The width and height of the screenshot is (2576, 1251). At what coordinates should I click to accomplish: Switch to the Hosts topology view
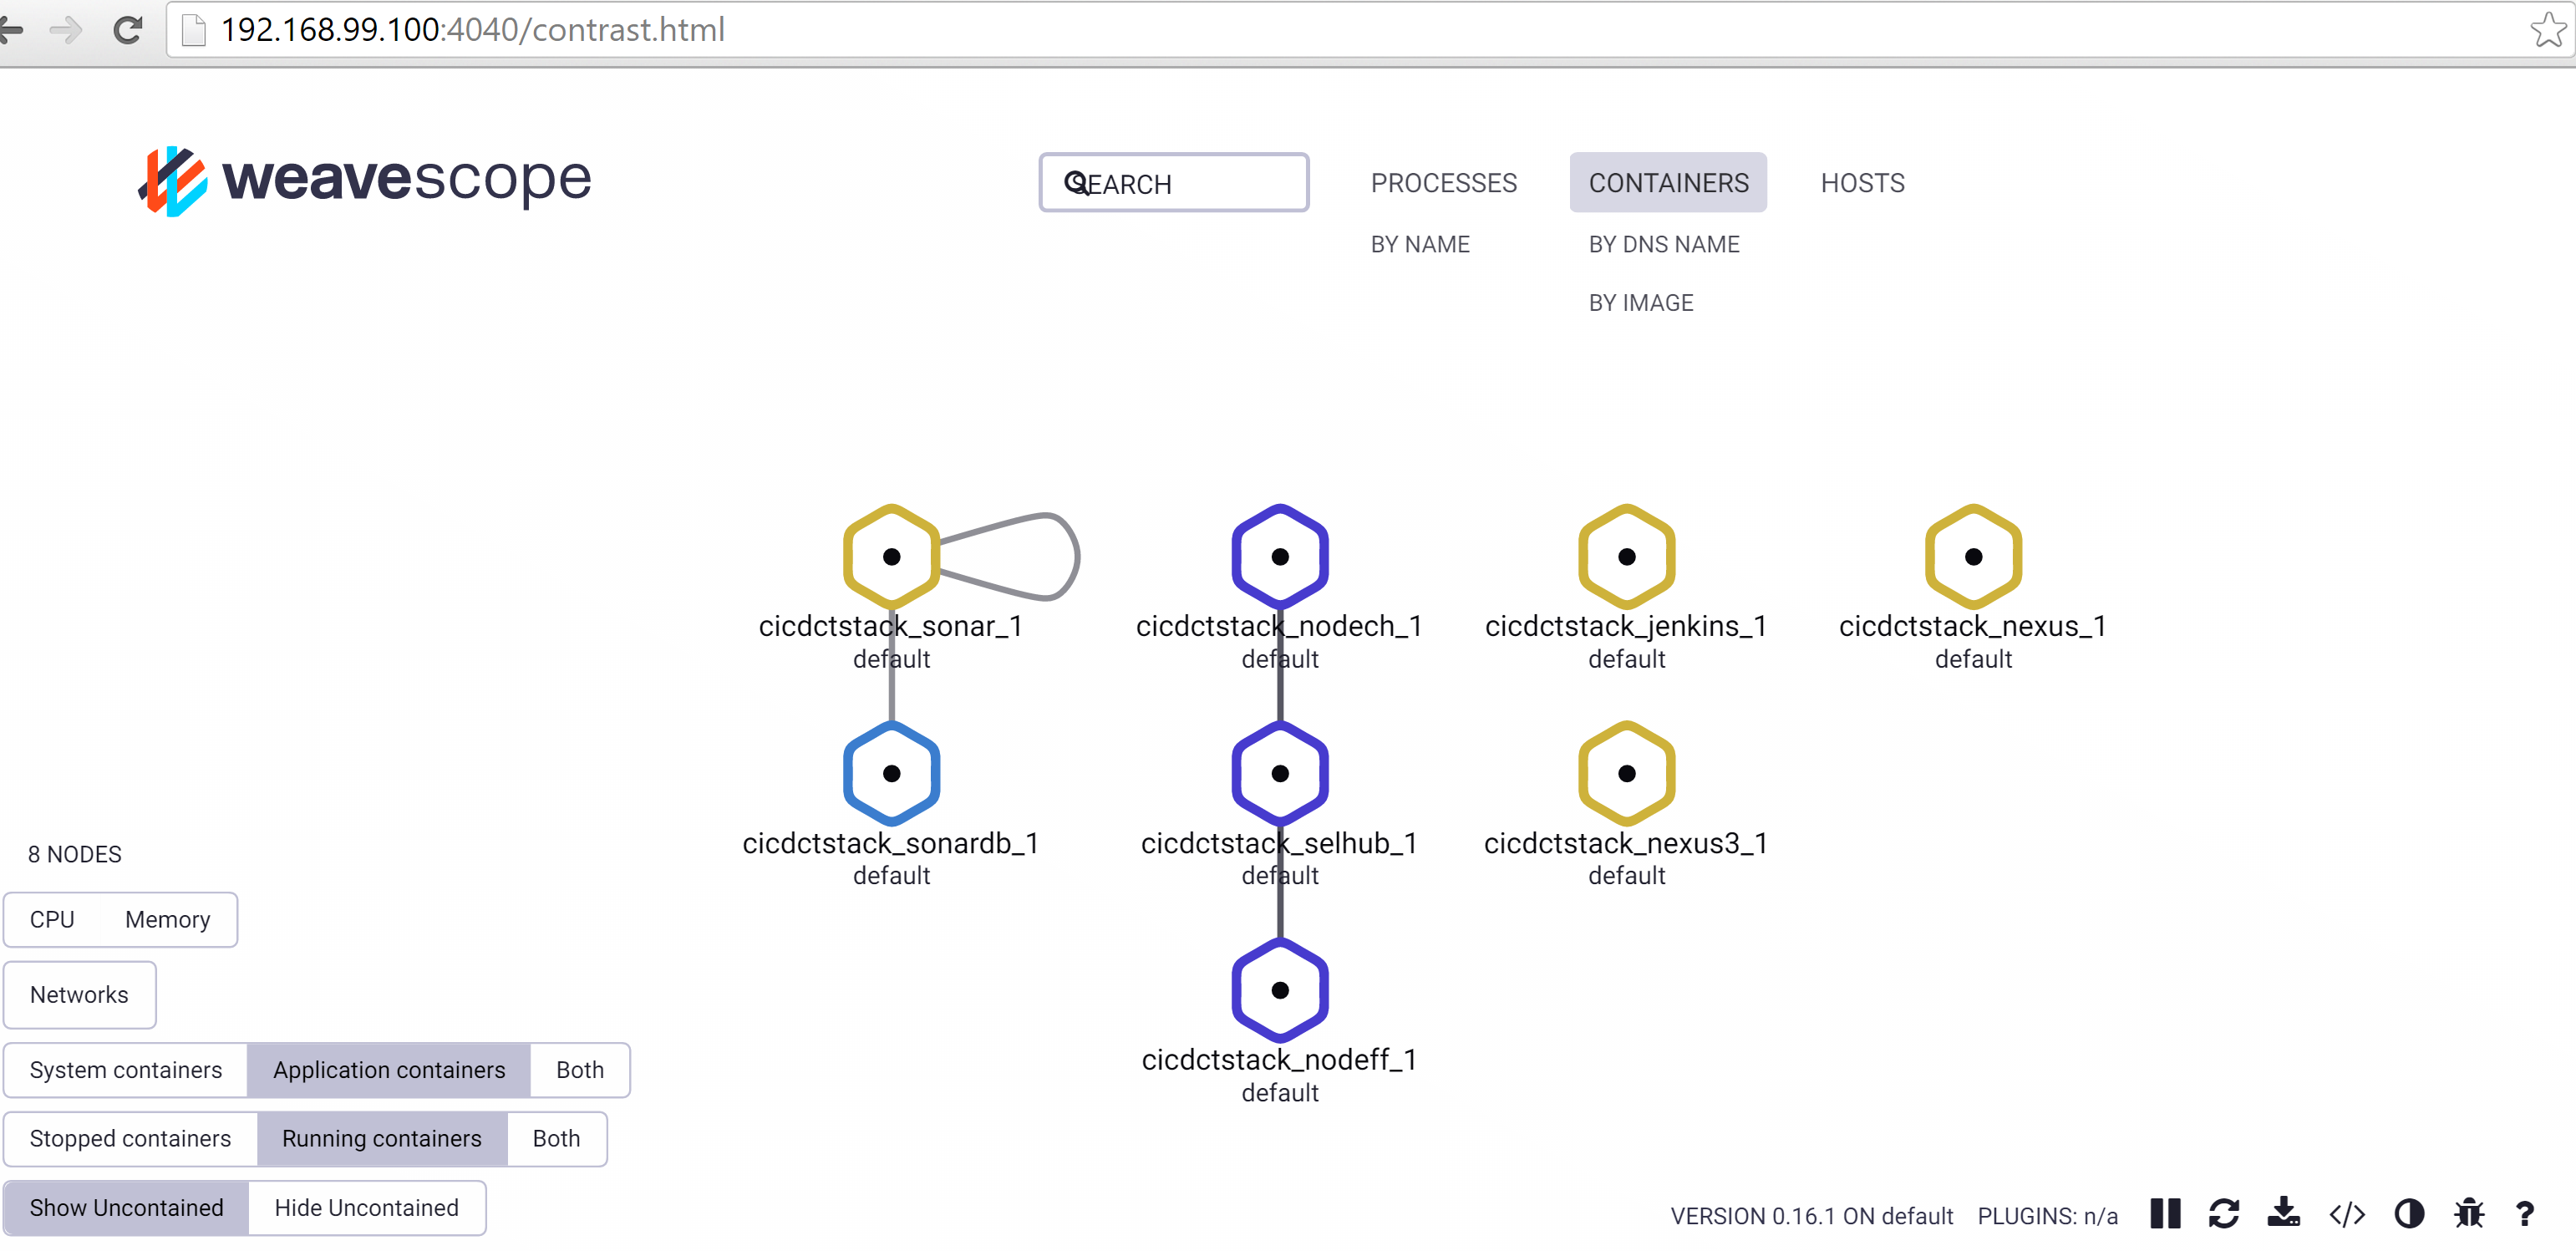tap(1862, 183)
